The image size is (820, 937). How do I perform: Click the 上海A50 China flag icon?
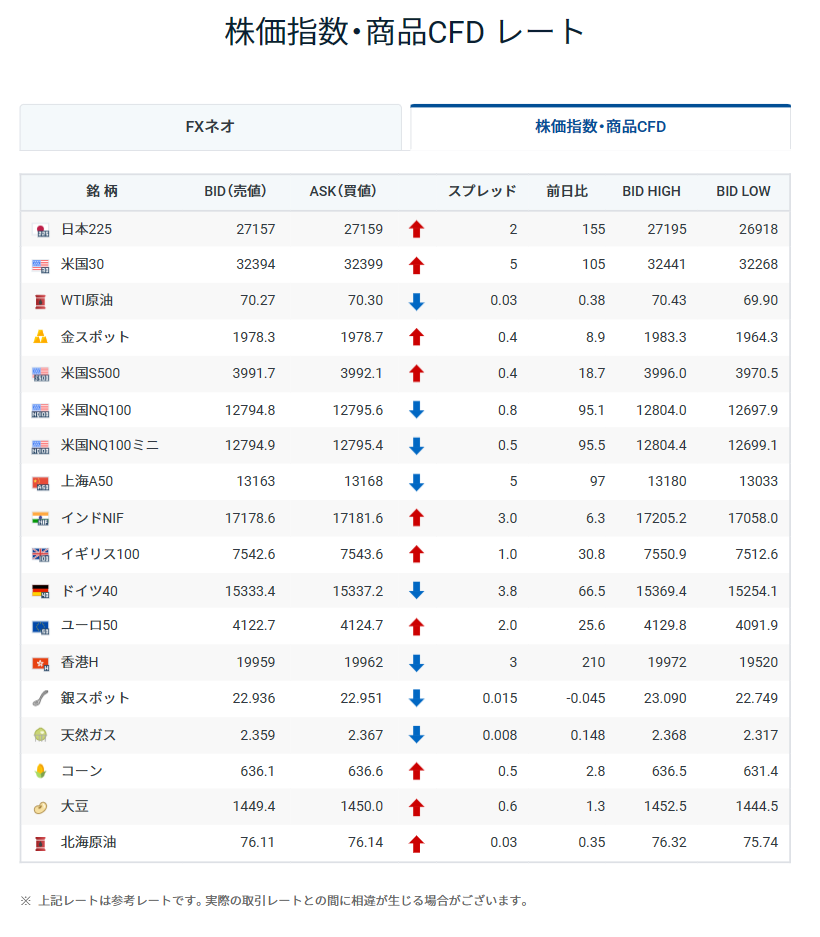tap(41, 482)
